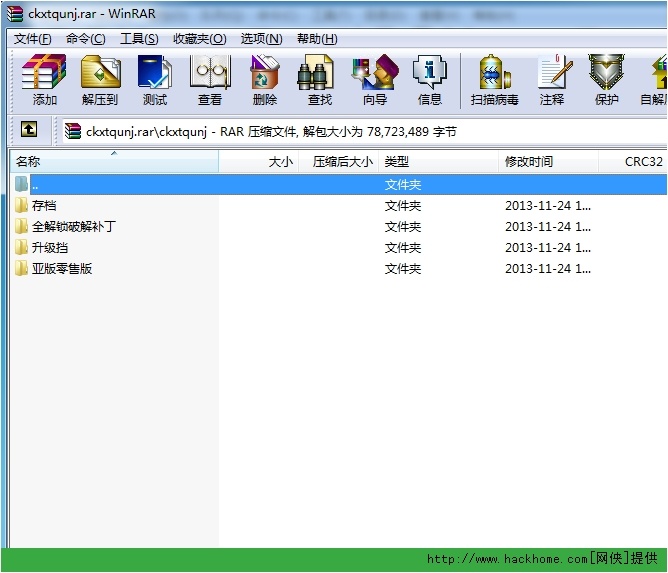Sort by the 压缩后大小 column header

coord(339,161)
